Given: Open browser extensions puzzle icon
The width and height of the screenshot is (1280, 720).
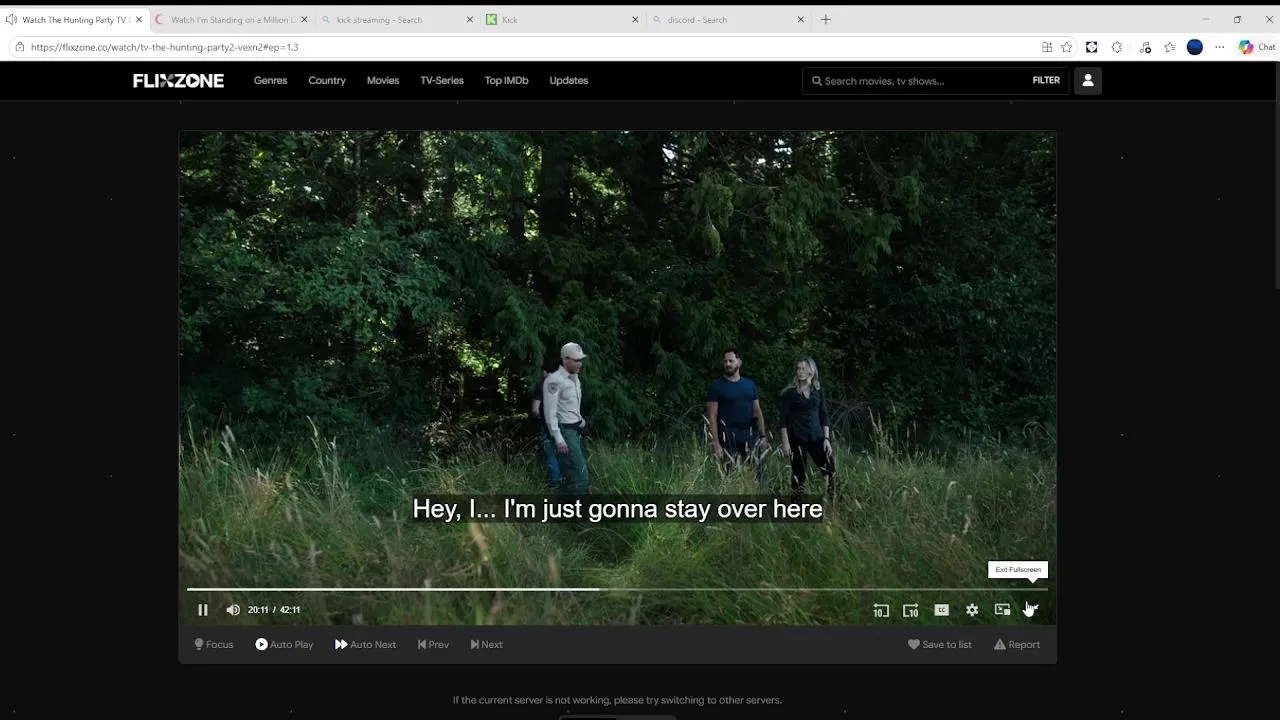Looking at the screenshot, I should (x=1117, y=47).
